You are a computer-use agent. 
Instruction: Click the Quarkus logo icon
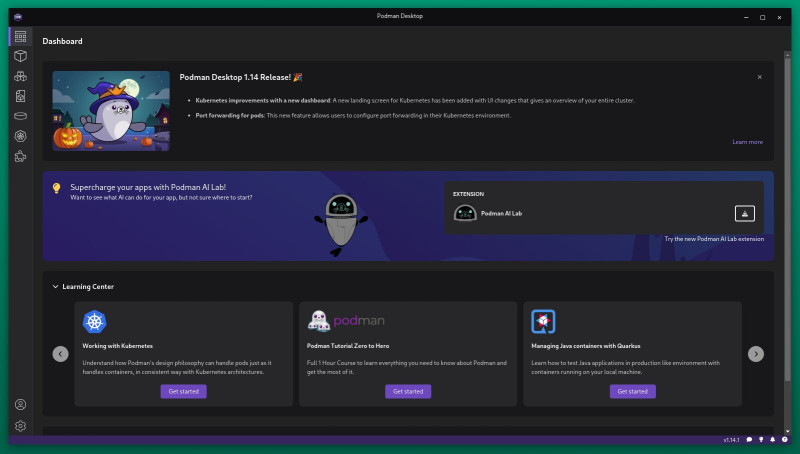tap(543, 321)
